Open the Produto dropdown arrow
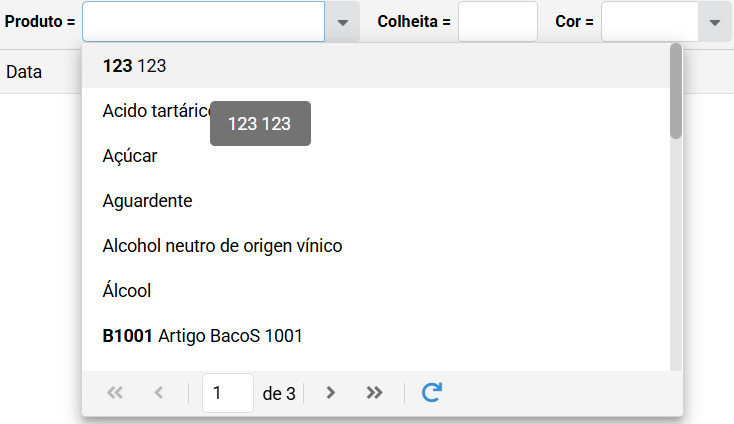 click(x=343, y=22)
